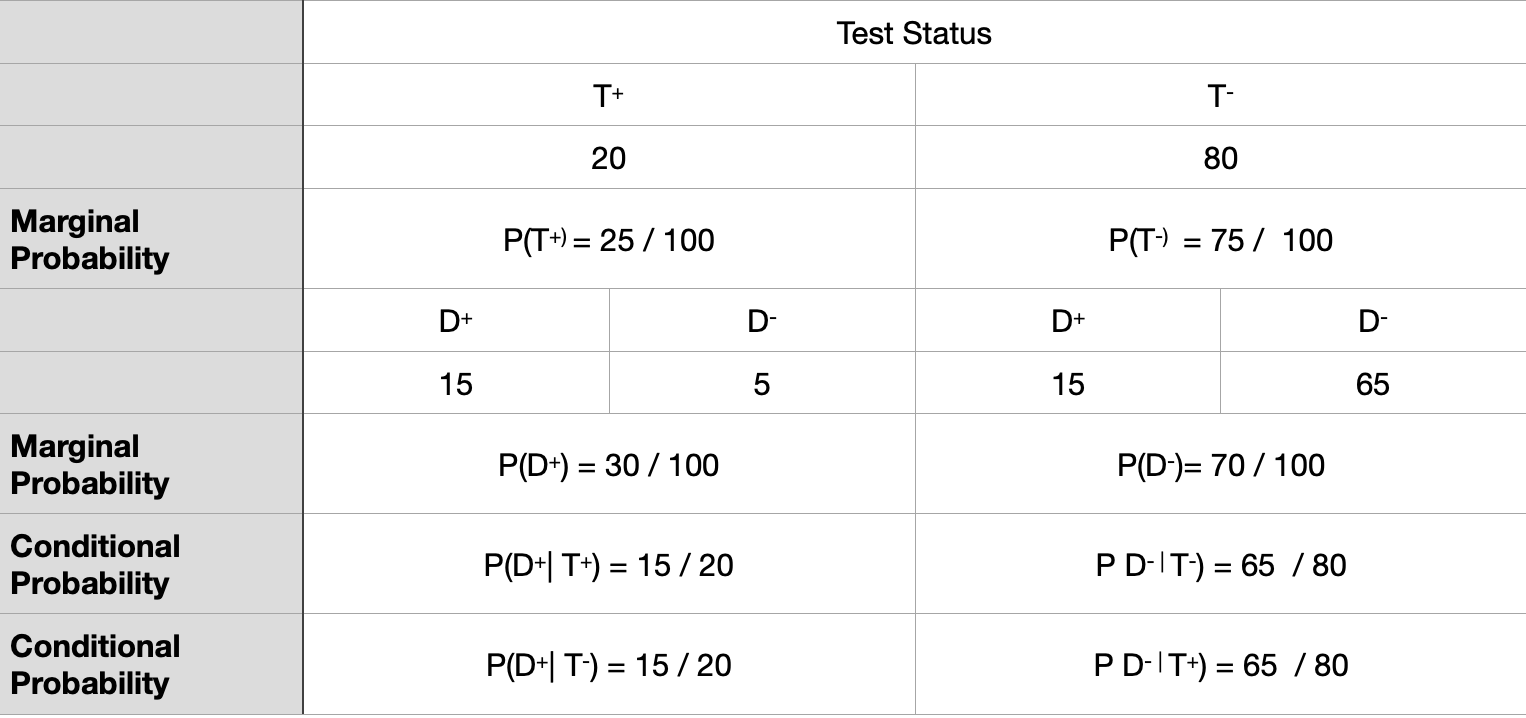Click the P D-|T-) = 65 / 80 cell
This screenshot has height=718, width=1526.
[1220, 565]
